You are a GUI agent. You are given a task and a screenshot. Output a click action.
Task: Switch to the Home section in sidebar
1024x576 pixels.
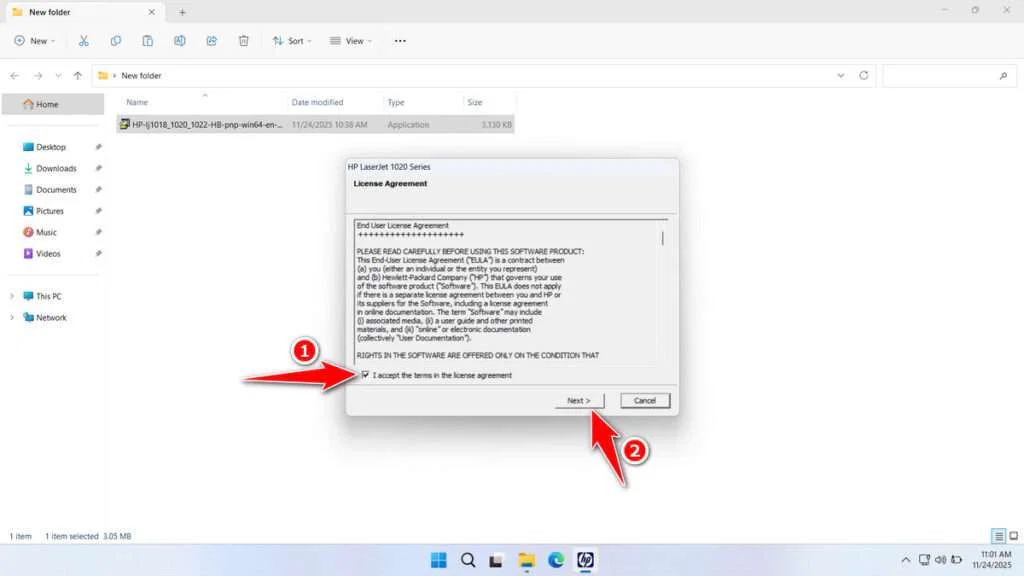(43, 103)
